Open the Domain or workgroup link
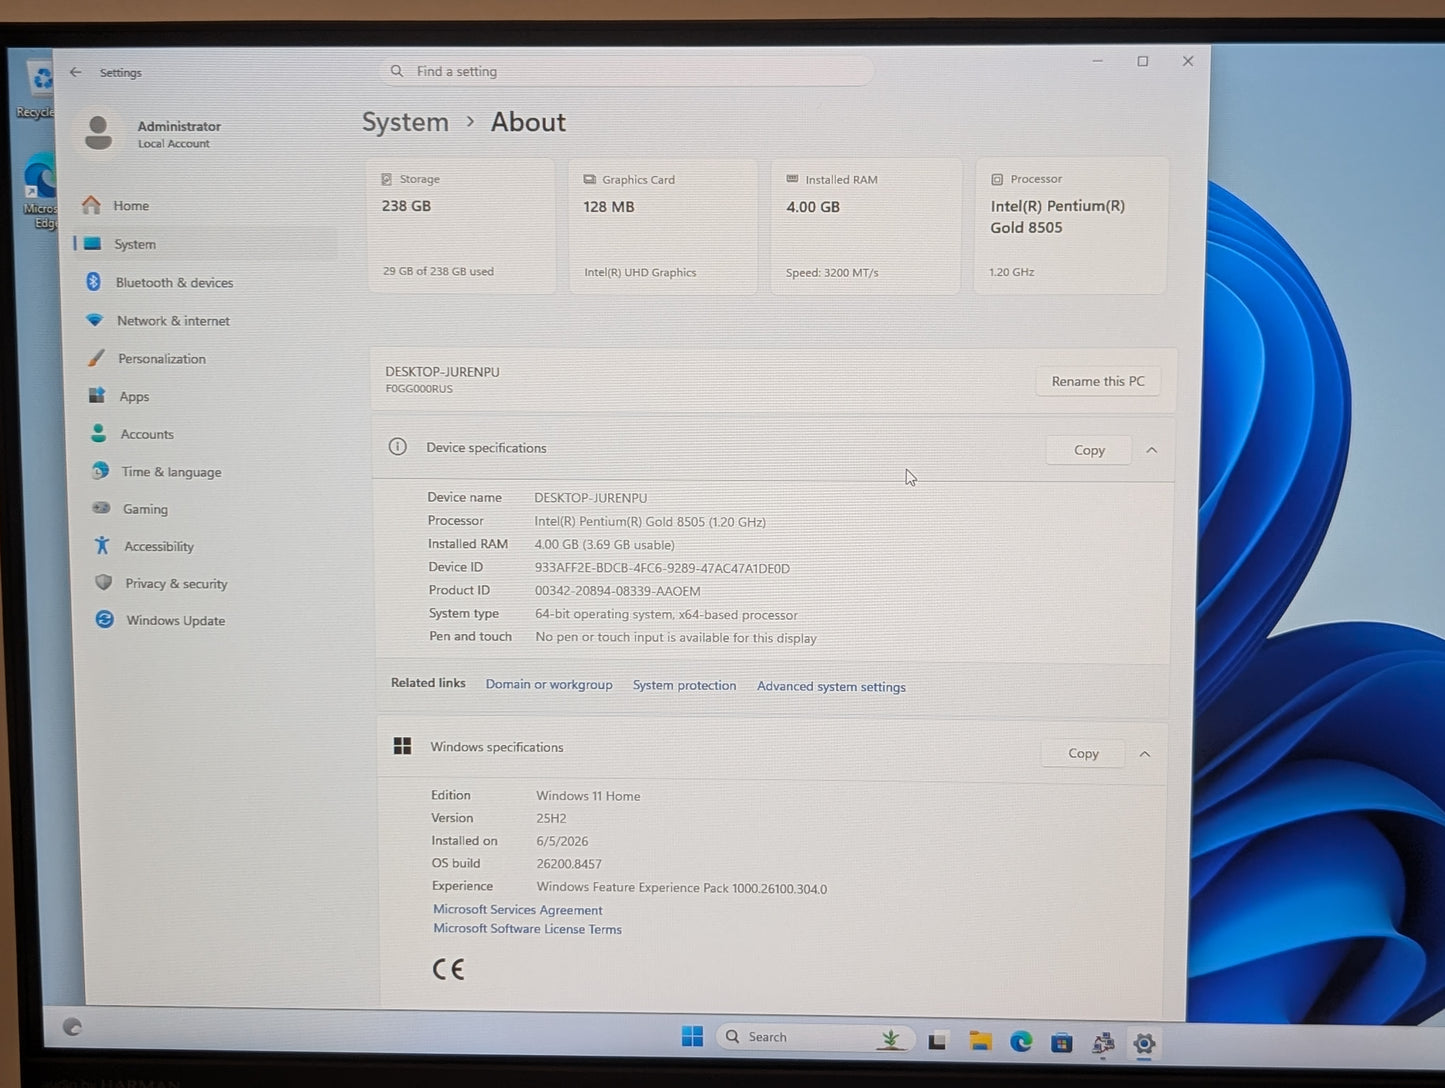The height and width of the screenshot is (1088, 1445). (x=549, y=684)
